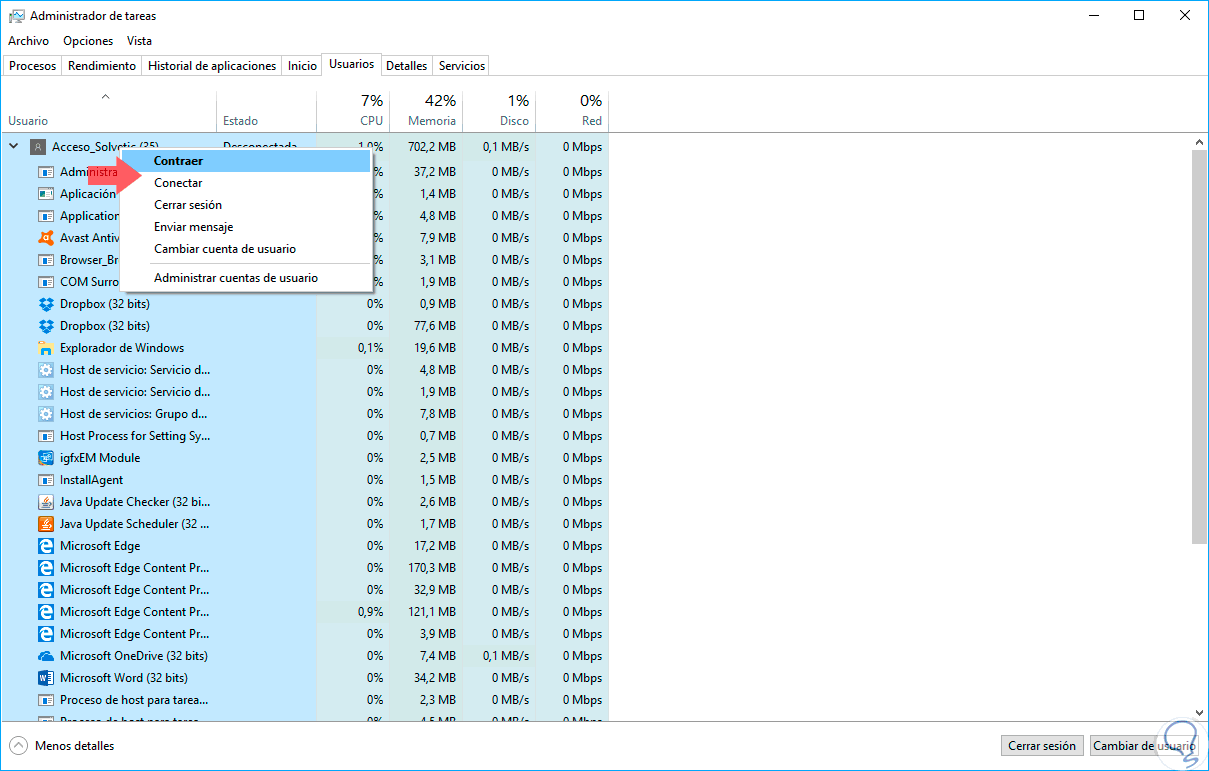Choose Conectar in the context menu
The width and height of the screenshot is (1209, 771).
coord(246,183)
